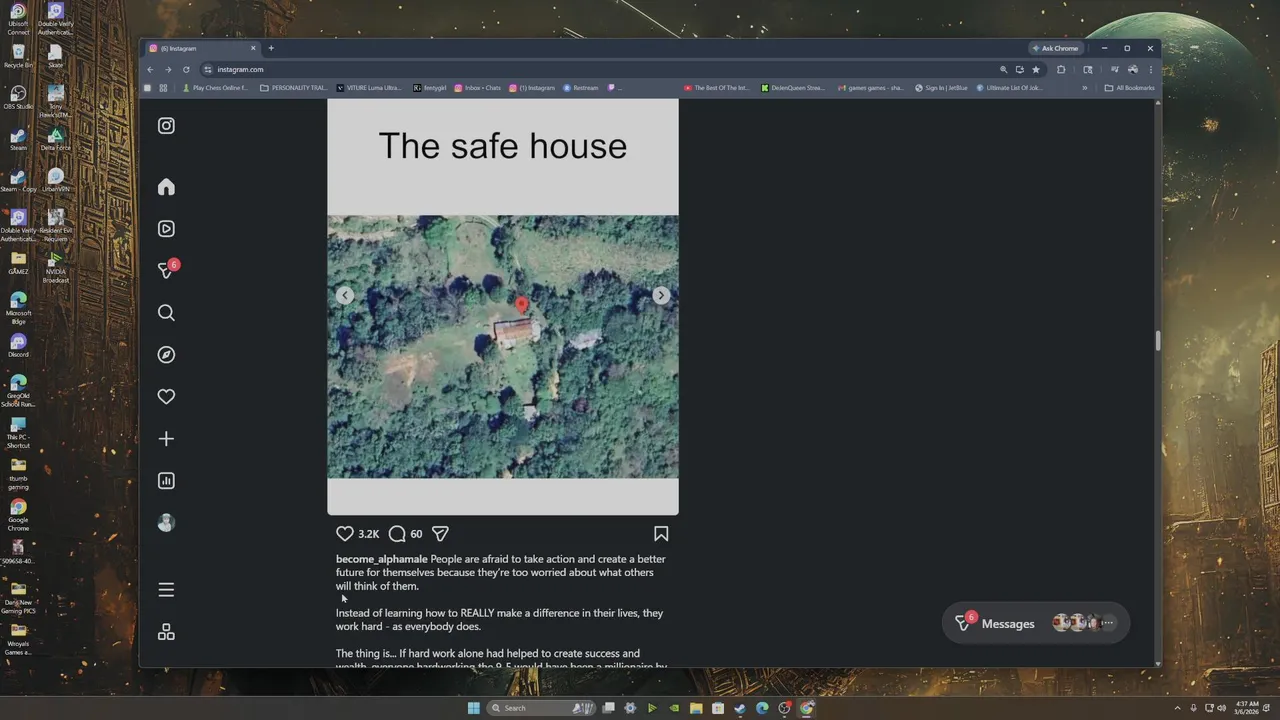Open profile avatar in the Instagram sidebar
1280x720 pixels.
pos(166,523)
